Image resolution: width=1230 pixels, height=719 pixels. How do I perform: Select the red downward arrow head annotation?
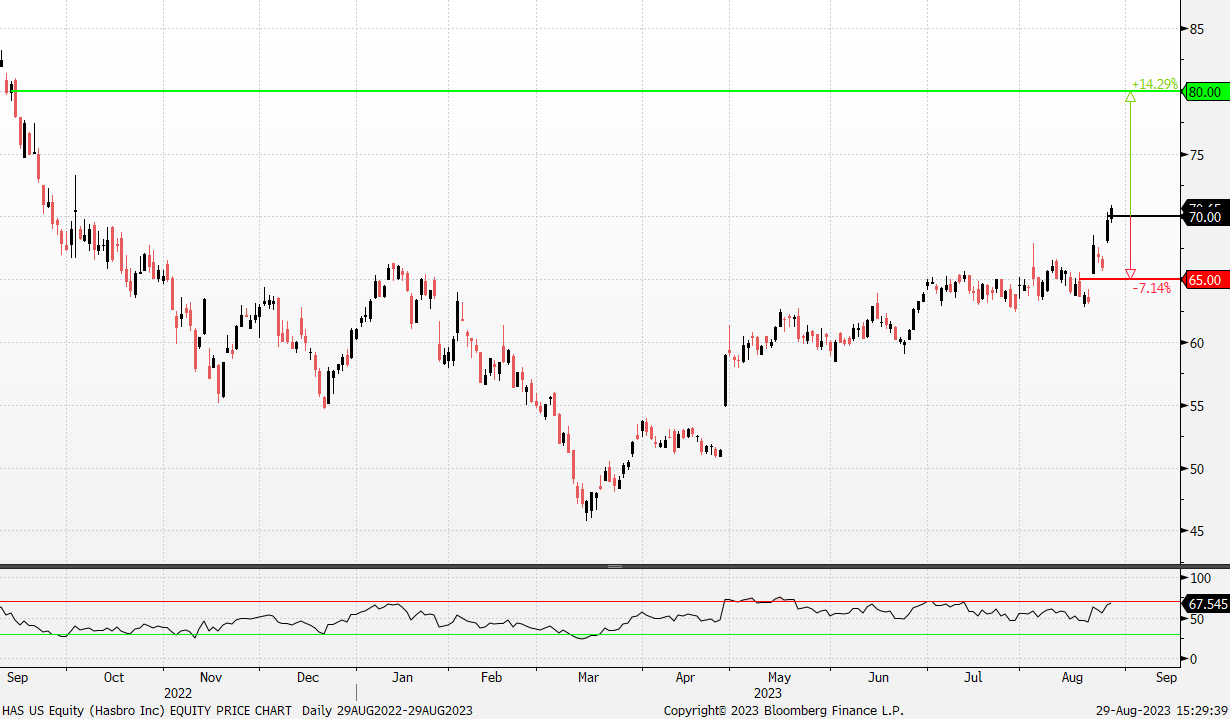[x=1130, y=274]
